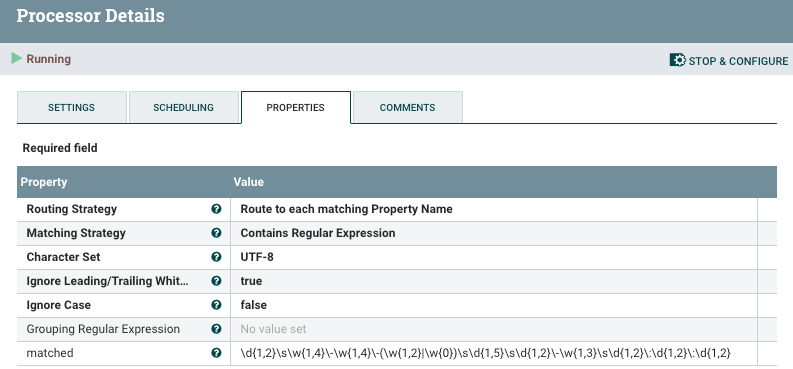Click help icon for Matching Strategy
This screenshot has width=793, height=369.
point(216,233)
